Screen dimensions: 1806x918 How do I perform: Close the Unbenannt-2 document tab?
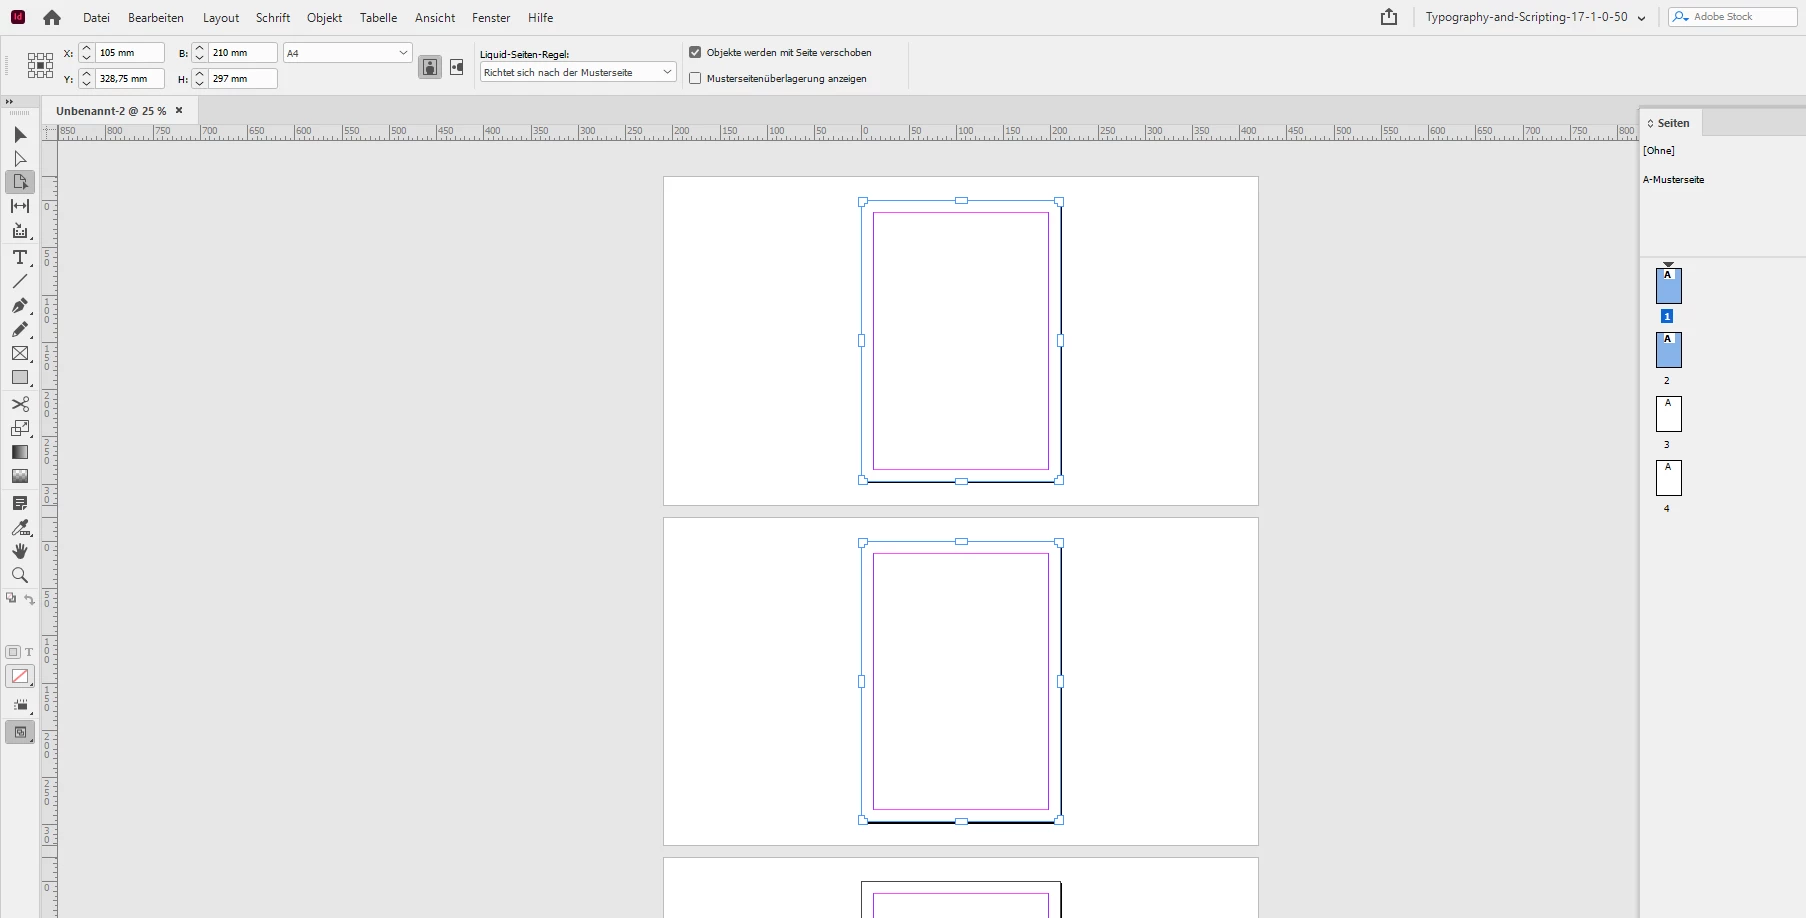click(x=179, y=111)
